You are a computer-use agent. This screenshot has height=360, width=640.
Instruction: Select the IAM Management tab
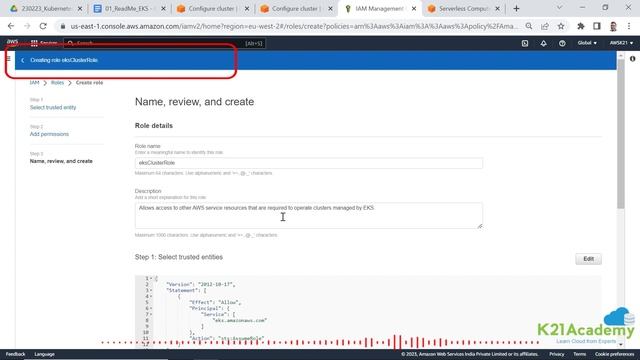[380, 9]
